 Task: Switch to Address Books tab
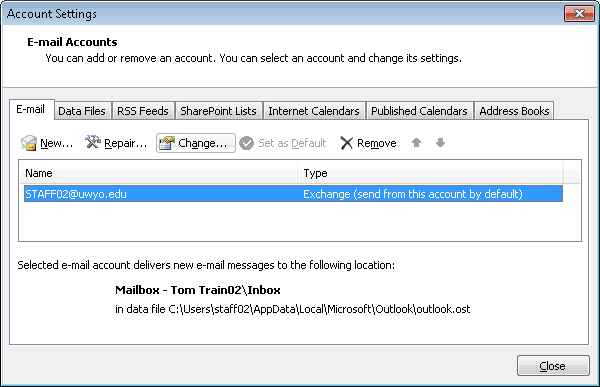tap(514, 111)
